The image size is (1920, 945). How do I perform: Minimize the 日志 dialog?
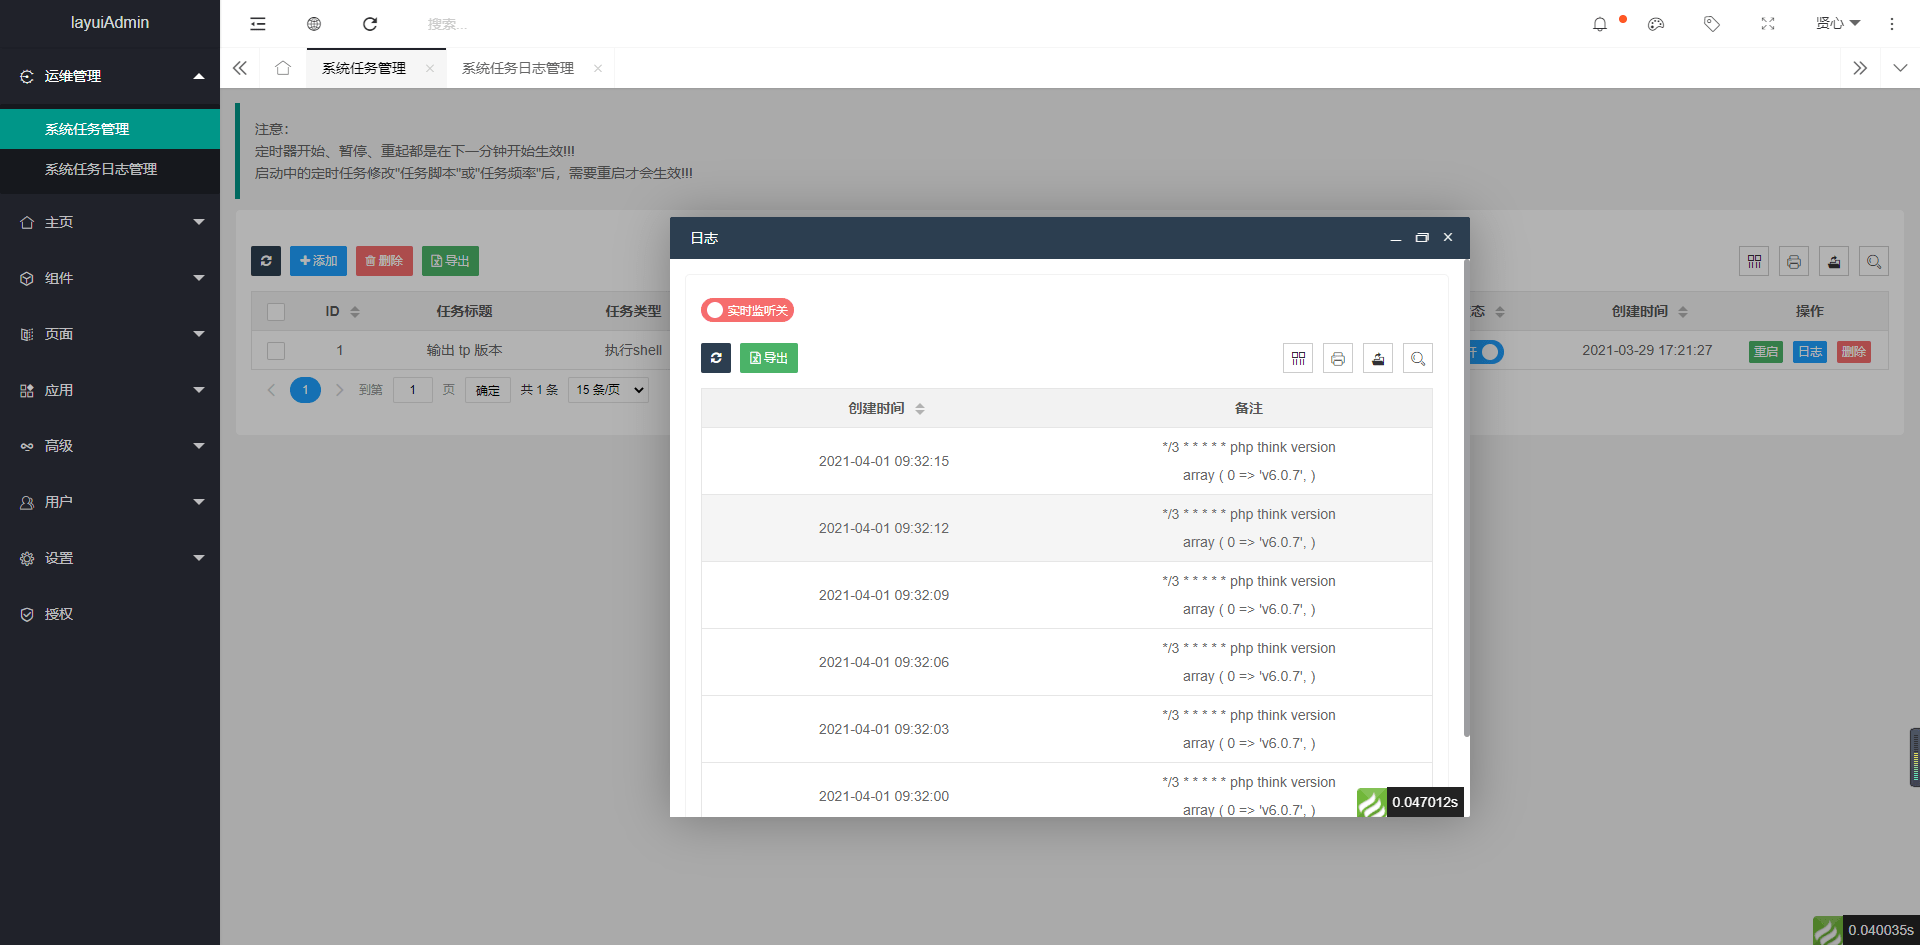coord(1395,238)
